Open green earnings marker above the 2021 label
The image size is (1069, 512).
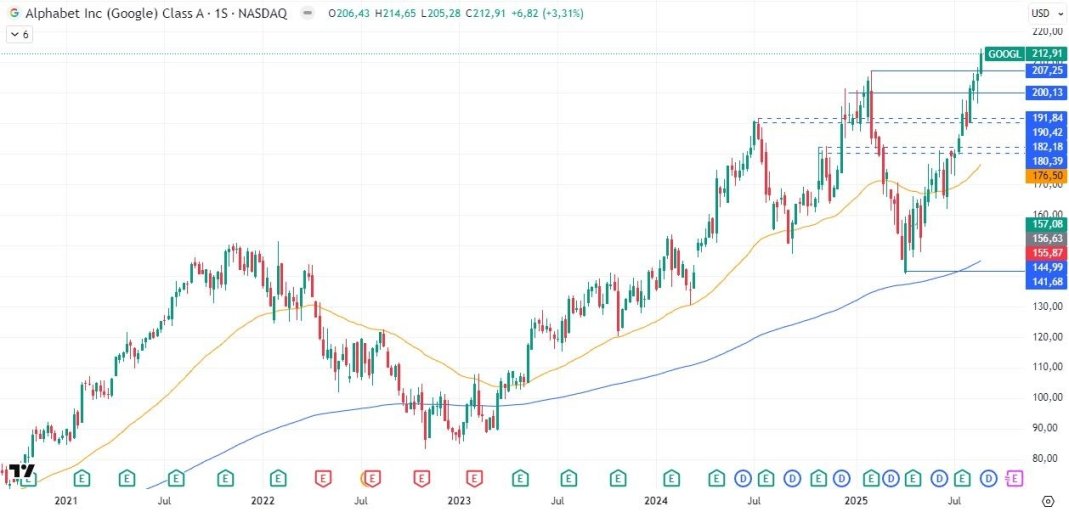tap(82, 479)
